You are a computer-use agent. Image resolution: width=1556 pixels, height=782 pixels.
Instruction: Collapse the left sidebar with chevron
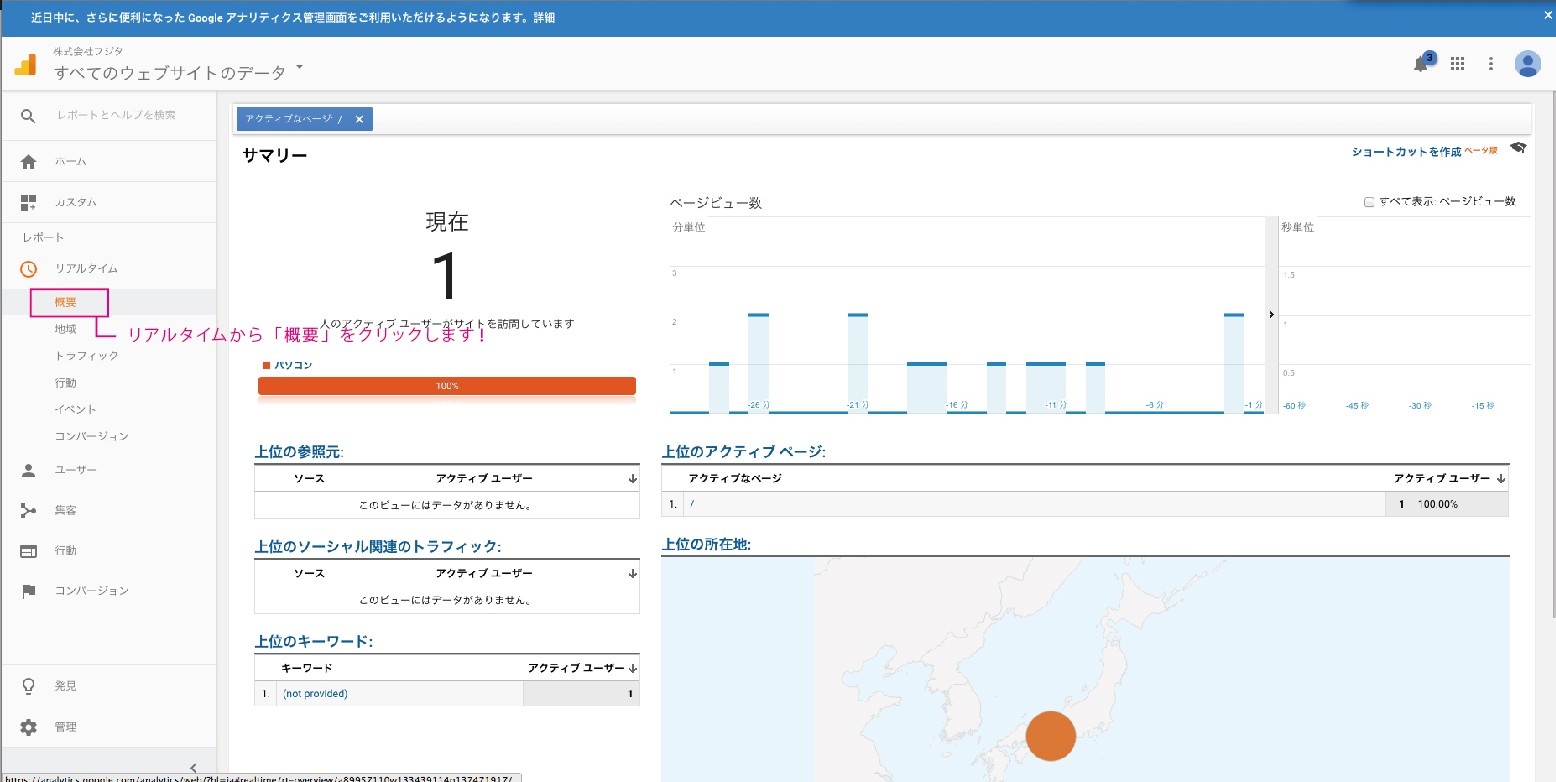pos(193,768)
